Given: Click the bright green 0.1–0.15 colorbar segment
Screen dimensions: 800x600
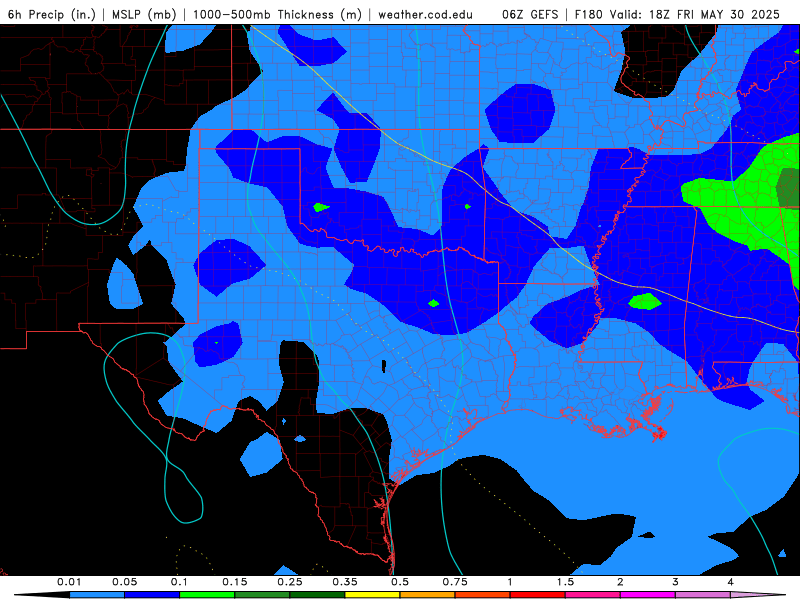Looking at the screenshot, I should coord(207,595).
